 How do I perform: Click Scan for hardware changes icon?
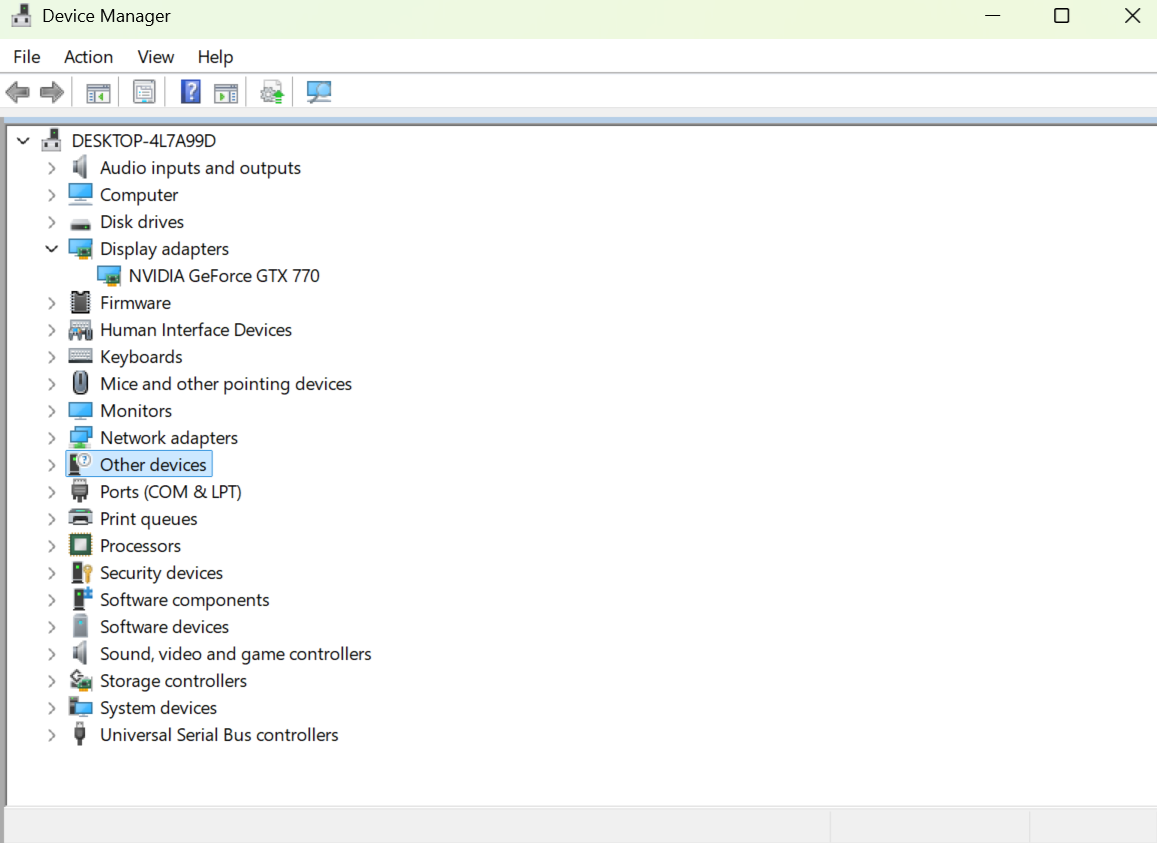[x=319, y=93]
